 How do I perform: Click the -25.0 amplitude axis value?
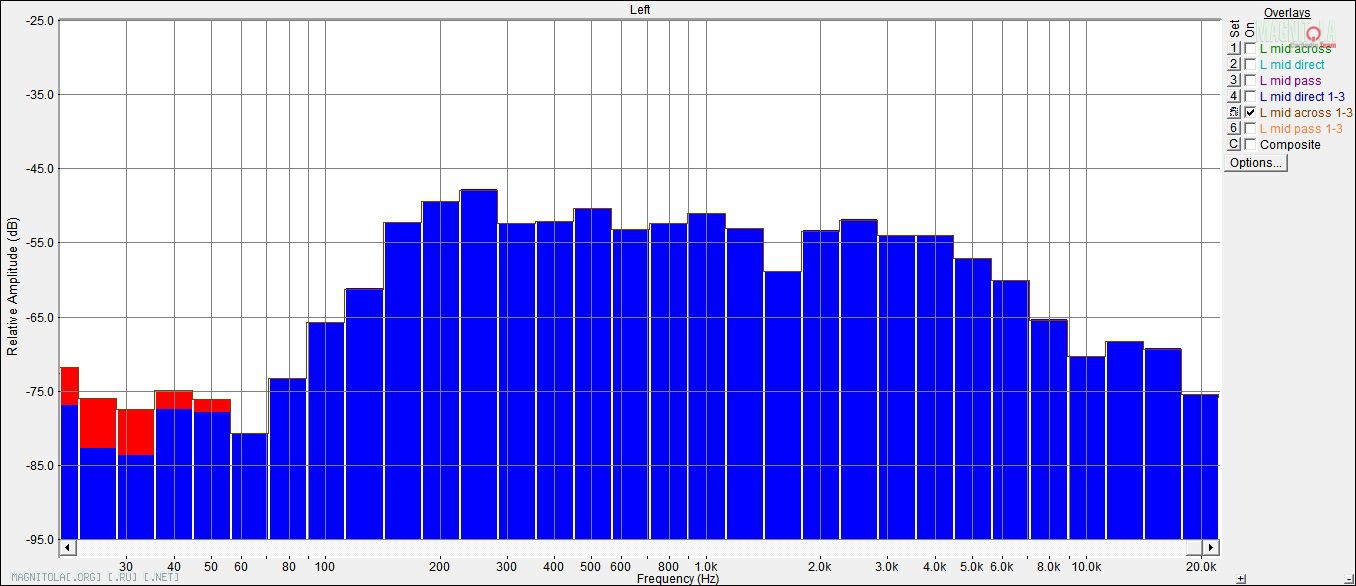[x=41, y=20]
